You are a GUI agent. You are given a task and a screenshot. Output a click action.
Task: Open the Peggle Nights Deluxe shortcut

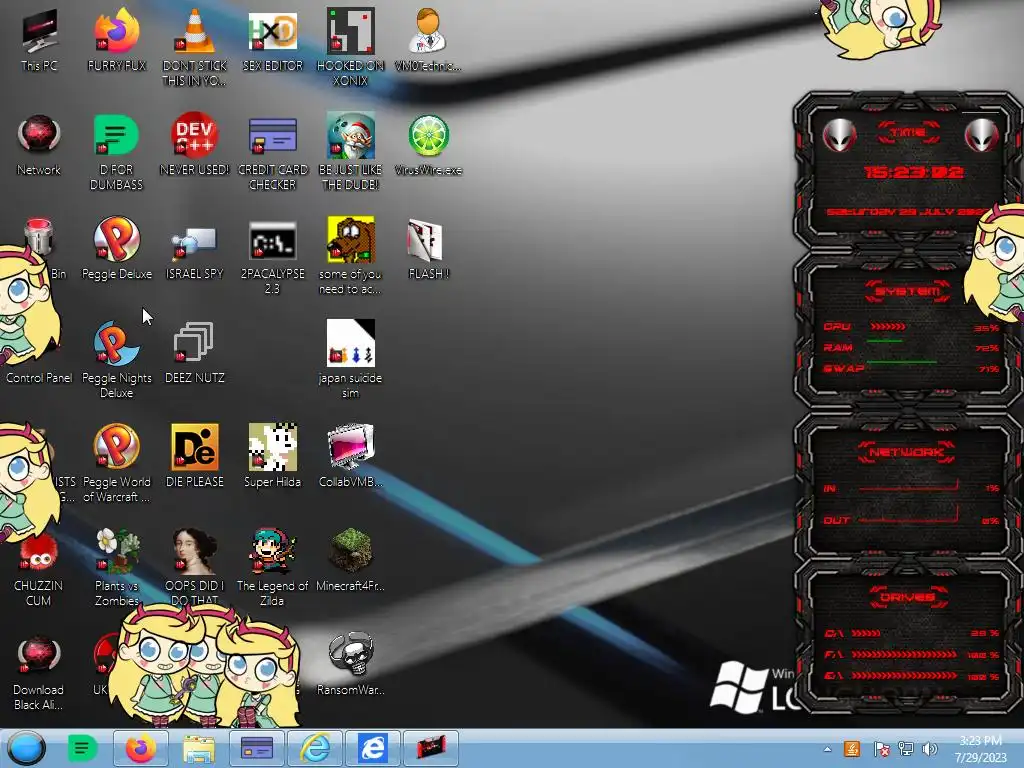[117, 359]
